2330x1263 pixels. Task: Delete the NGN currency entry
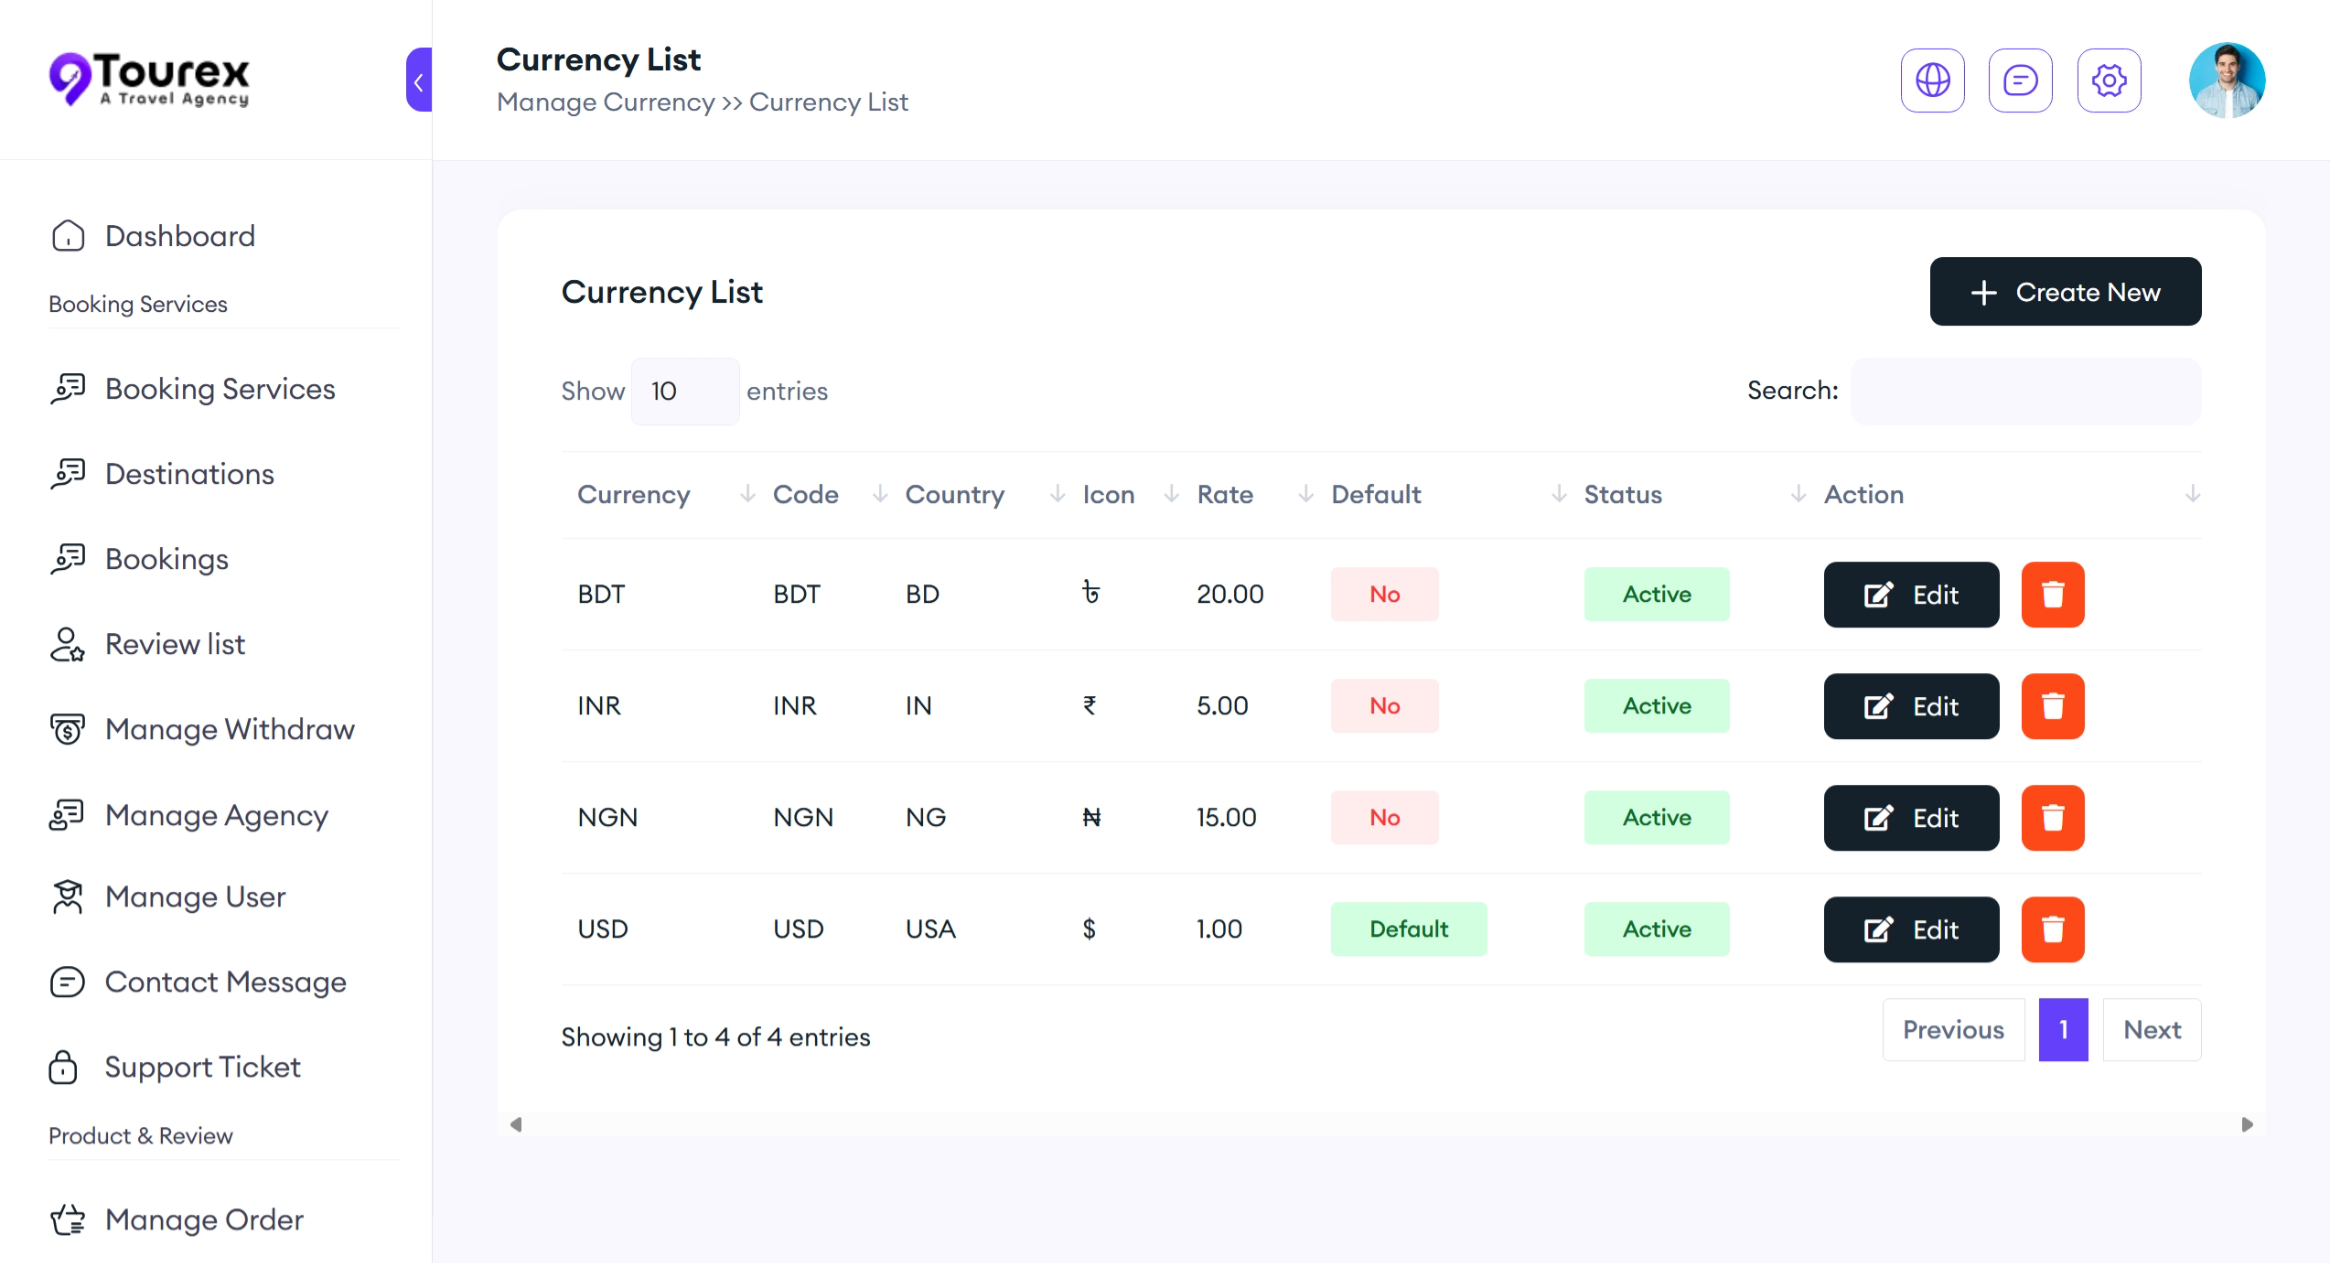pyautogui.click(x=2052, y=818)
